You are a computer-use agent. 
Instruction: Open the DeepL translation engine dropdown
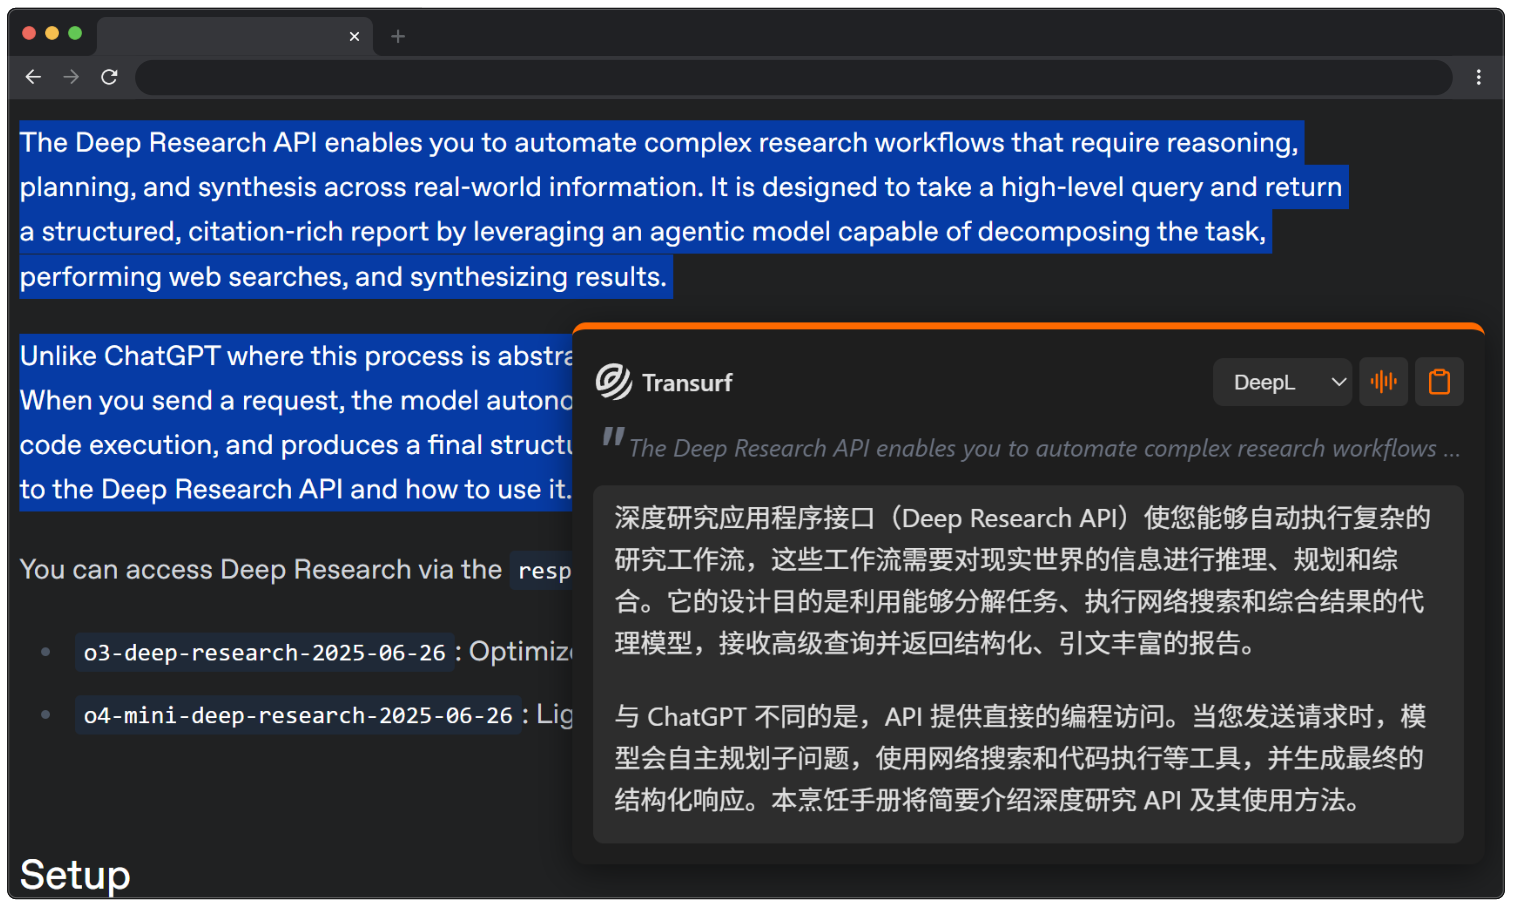coord(1282,382)
